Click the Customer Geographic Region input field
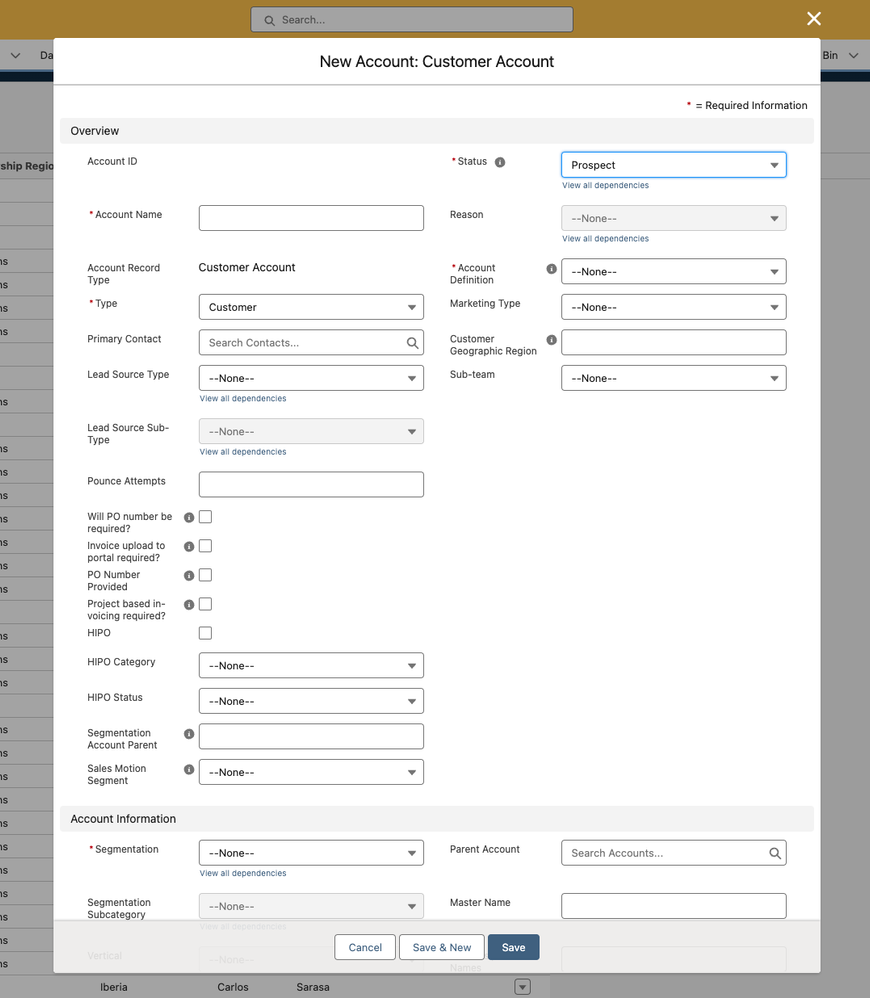The height and width of the screenshot is (998, 870). pos(673,342)
